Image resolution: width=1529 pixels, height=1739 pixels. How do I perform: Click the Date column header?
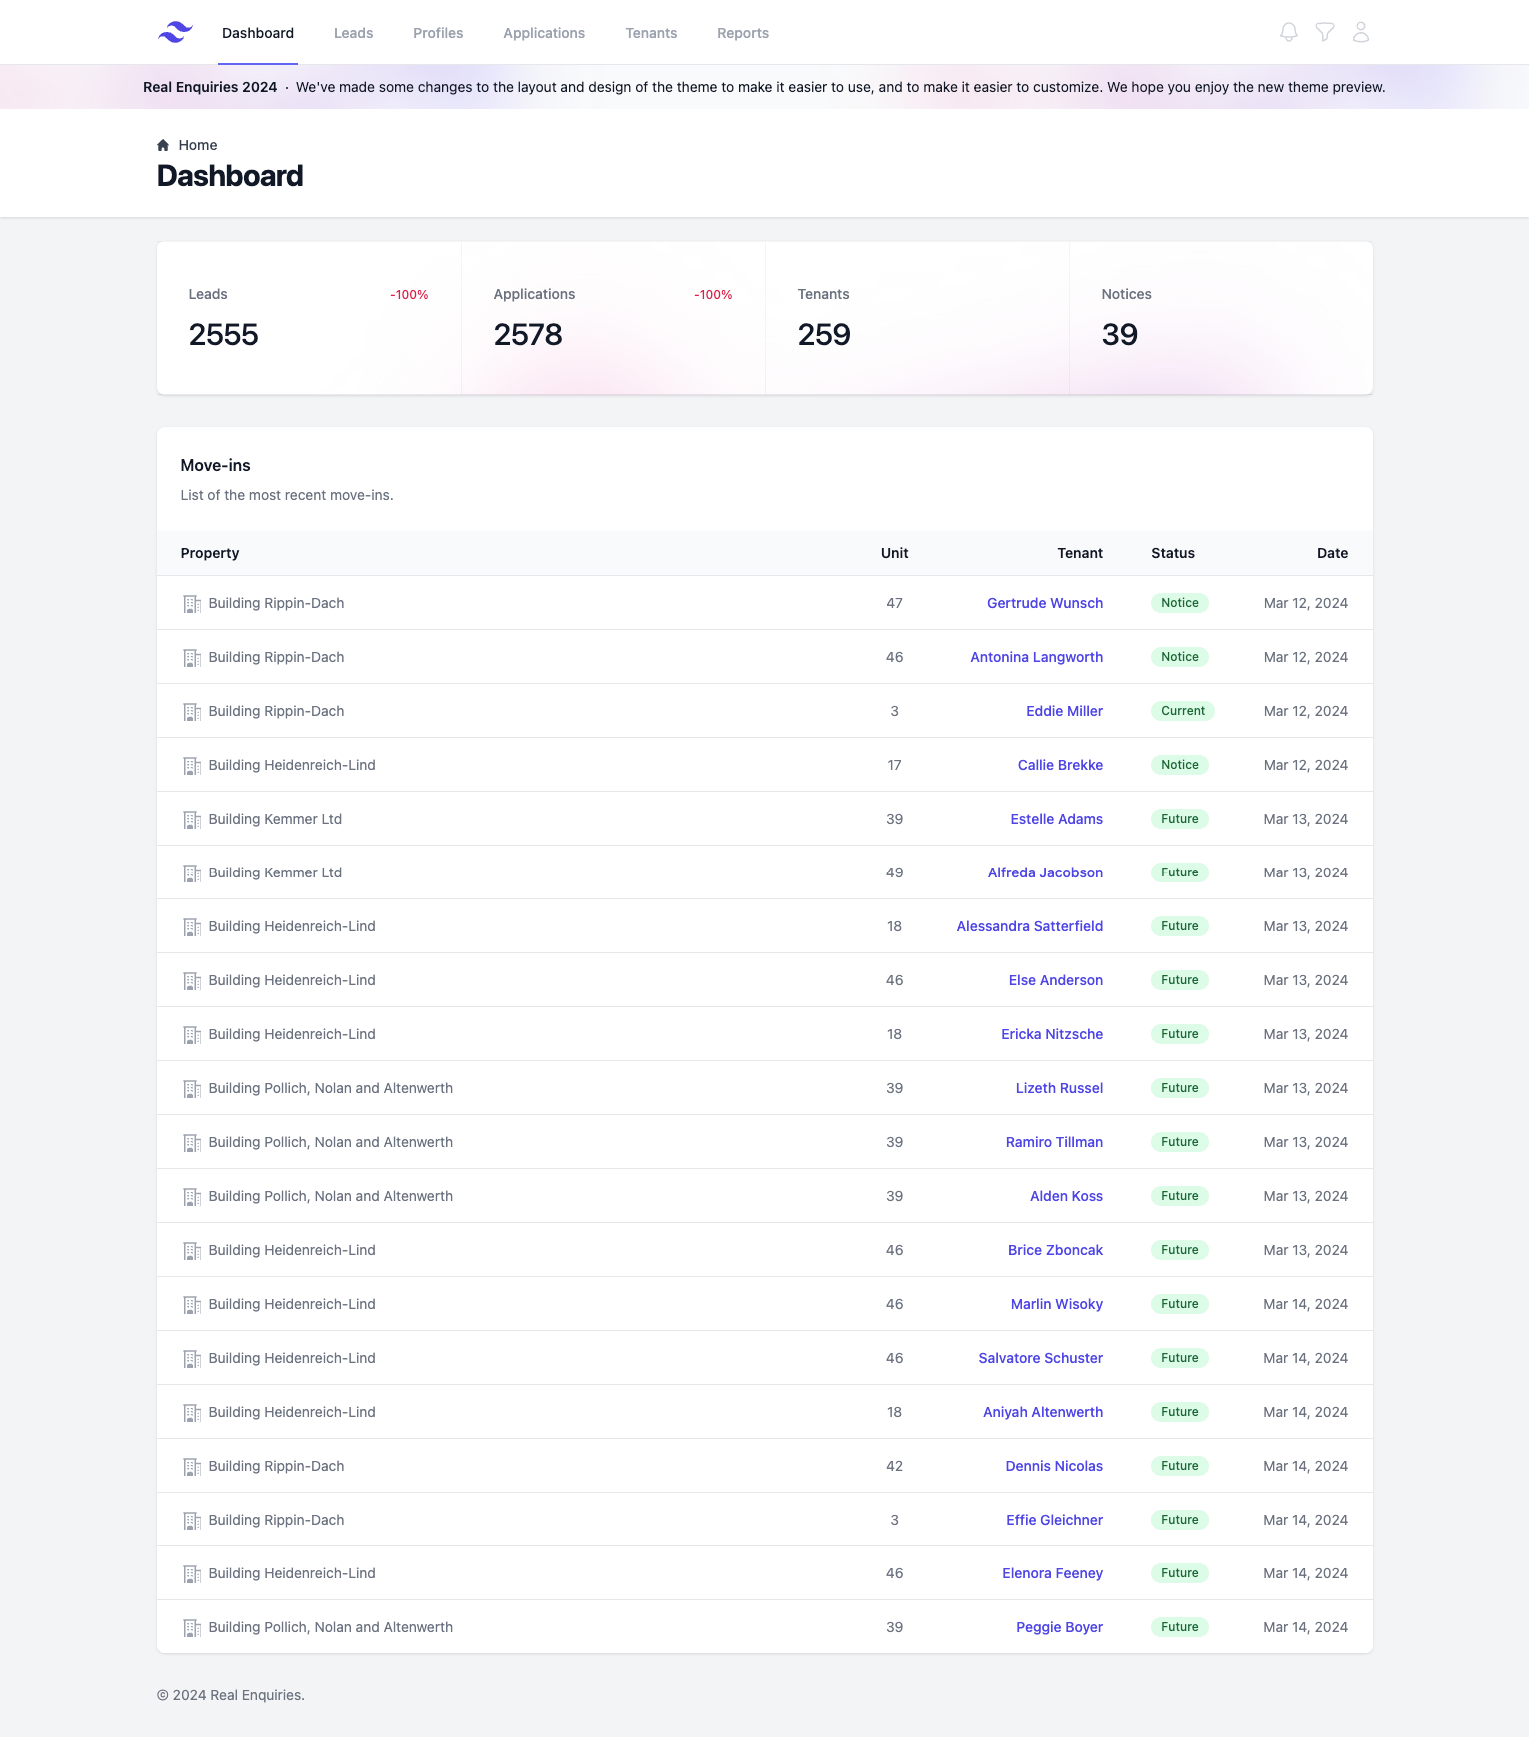coord(1331,553)
